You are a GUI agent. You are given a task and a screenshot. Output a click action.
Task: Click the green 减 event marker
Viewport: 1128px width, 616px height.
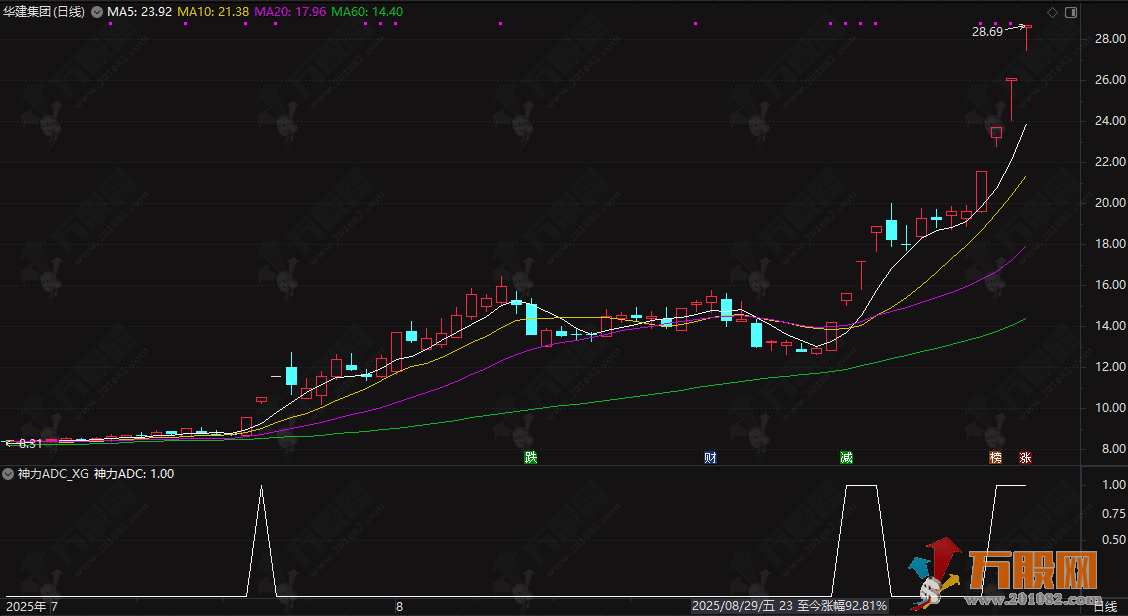(x=846, y=458)
